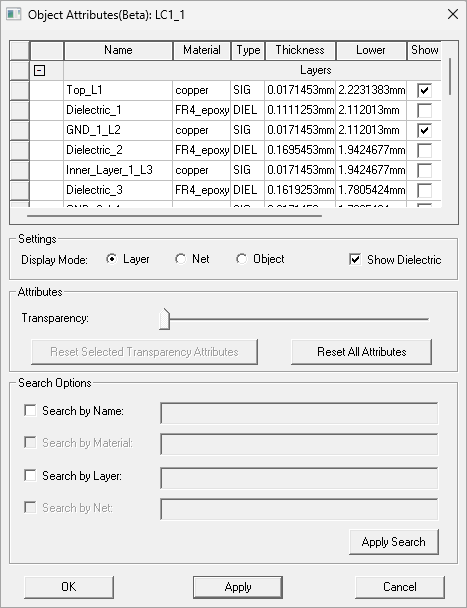Click the 1.7805424mm Lower value cell
The height and width of the screenshot is (608, 467).
click(371, 190)
